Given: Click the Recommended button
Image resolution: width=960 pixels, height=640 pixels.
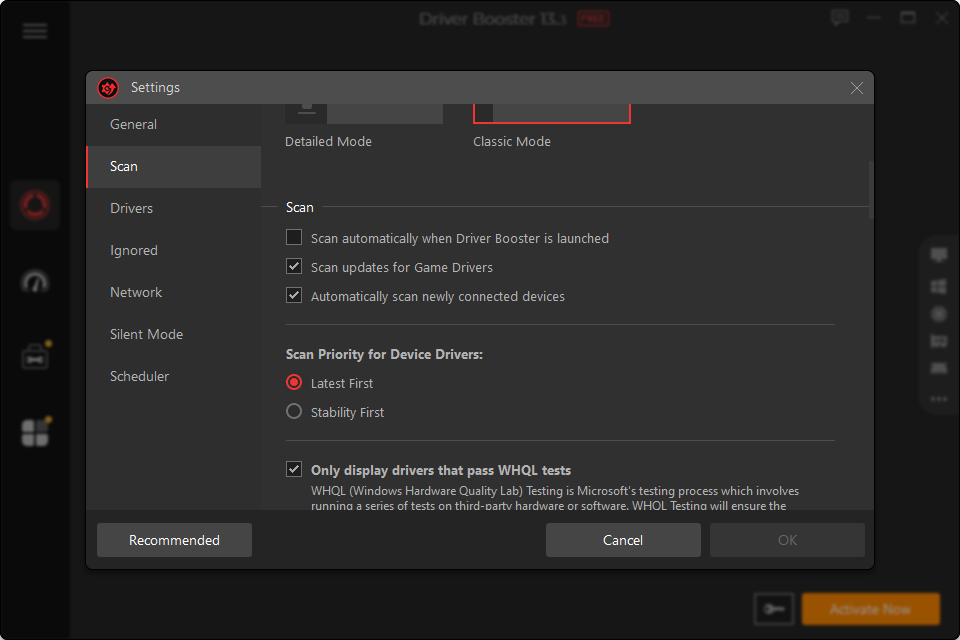Looking at the screenshot, I should coord(174,540).
